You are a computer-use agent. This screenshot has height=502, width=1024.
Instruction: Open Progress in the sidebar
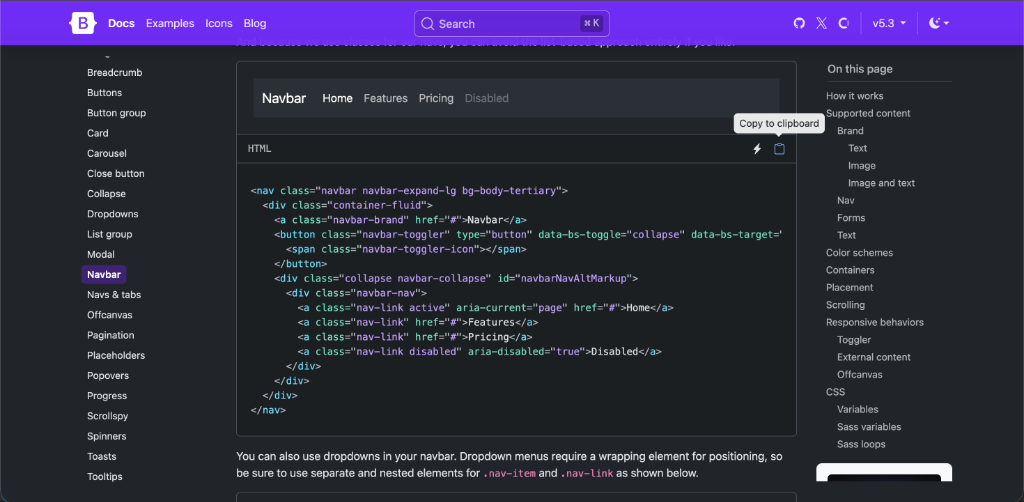[x=107, y=396]
